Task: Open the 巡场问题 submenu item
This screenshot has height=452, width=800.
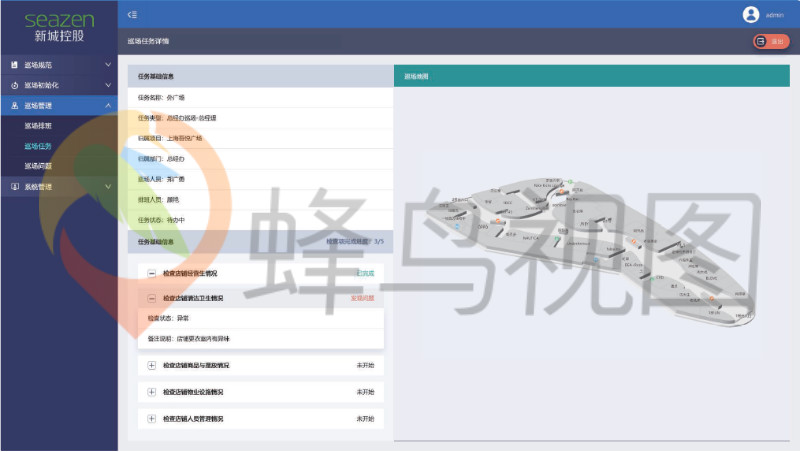Action: click(38, 166)
